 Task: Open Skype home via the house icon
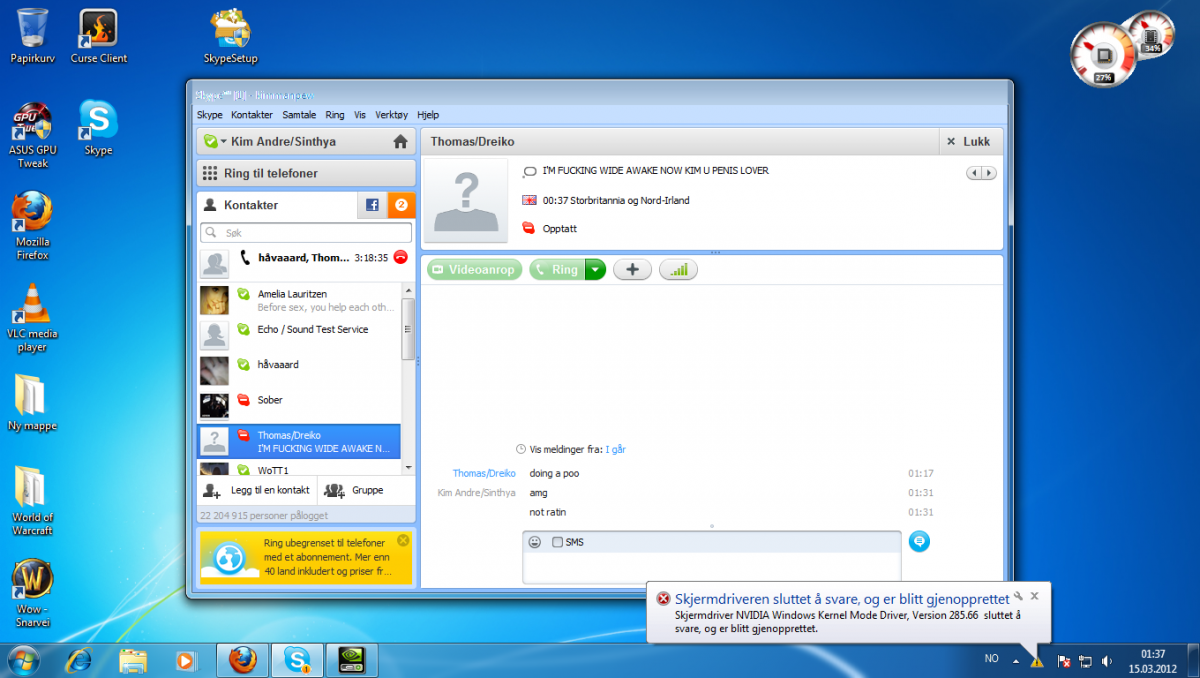(x=400, y=142)
